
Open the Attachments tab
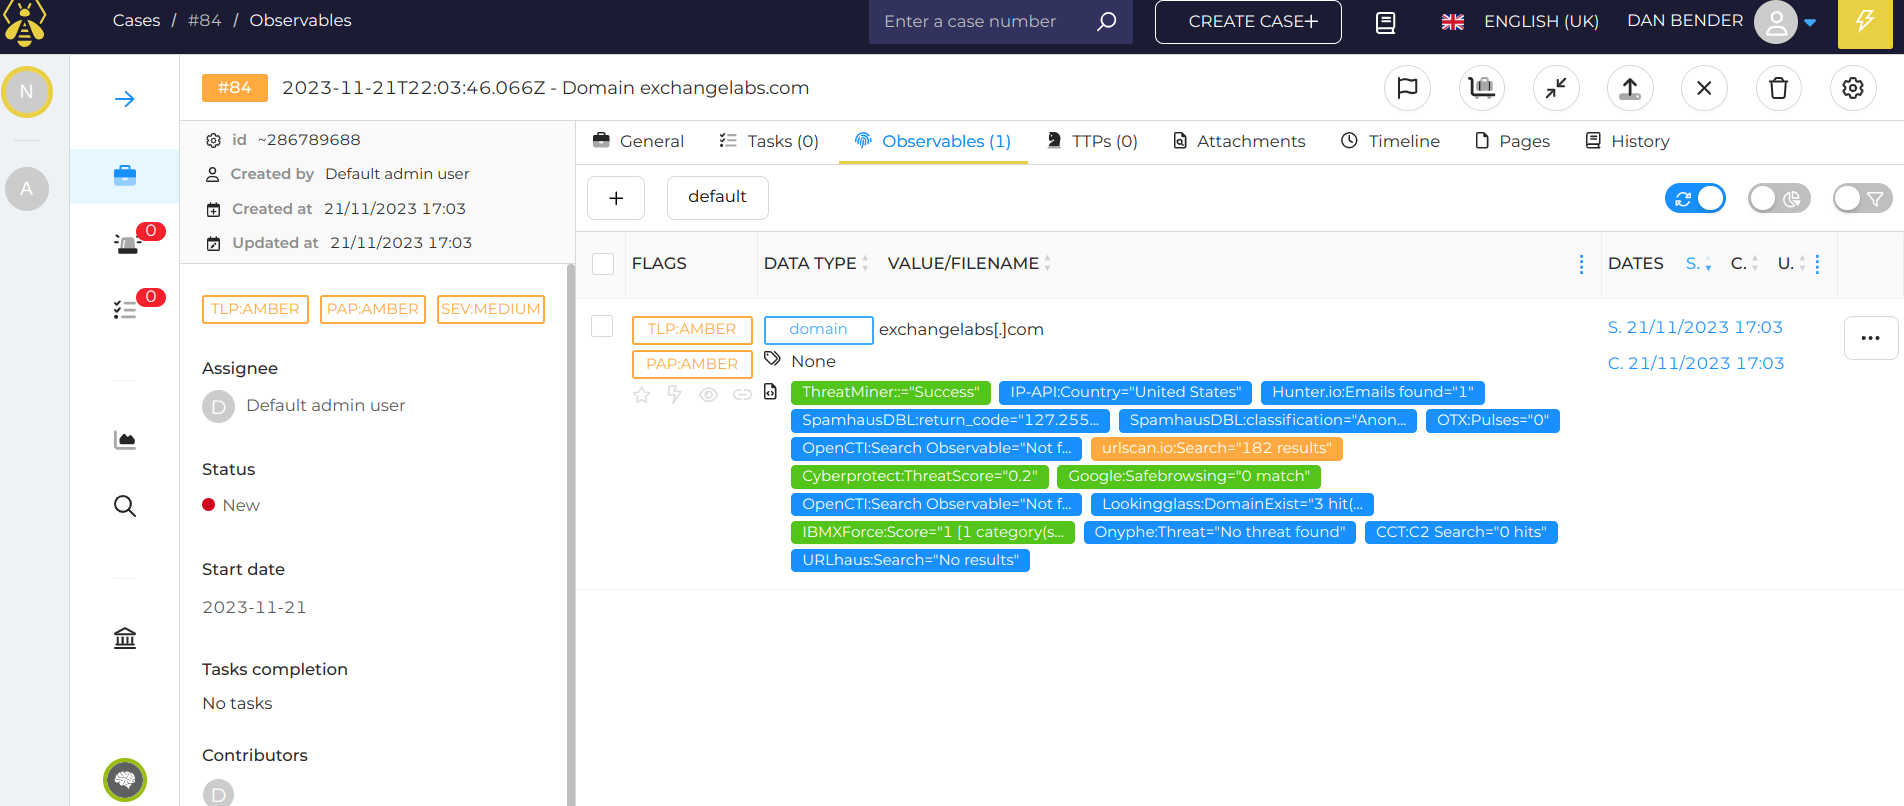[x=1239, y=141]
